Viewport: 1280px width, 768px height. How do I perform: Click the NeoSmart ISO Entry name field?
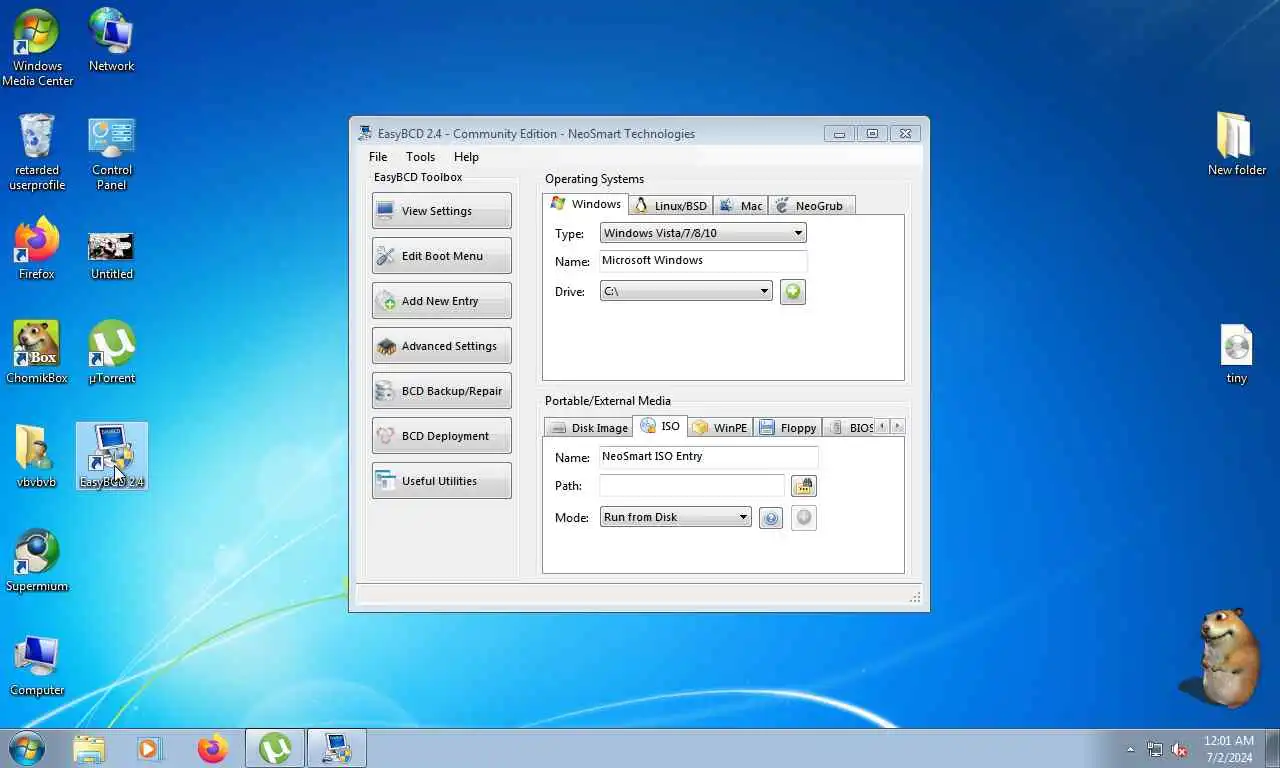pos(708,457)
